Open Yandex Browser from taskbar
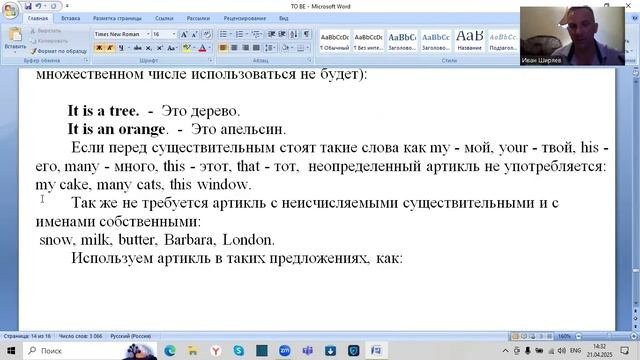The image size is (640, 360). coord(216,351)
